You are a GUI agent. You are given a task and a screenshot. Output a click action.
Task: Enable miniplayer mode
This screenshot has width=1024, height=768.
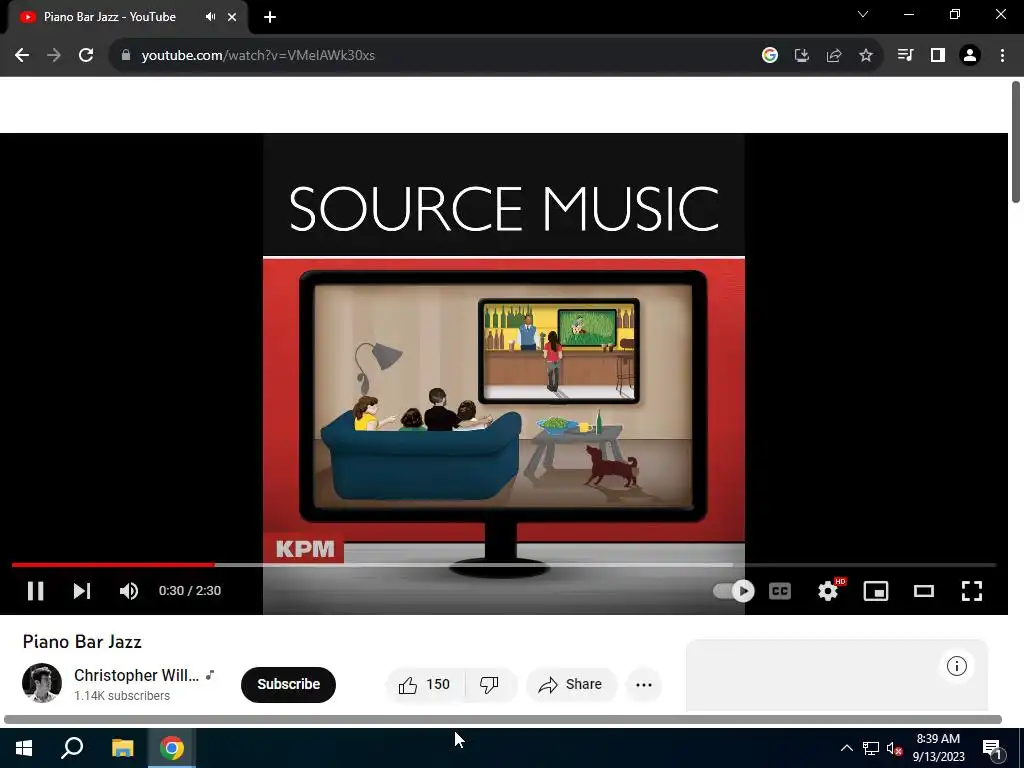click(876, 591)
